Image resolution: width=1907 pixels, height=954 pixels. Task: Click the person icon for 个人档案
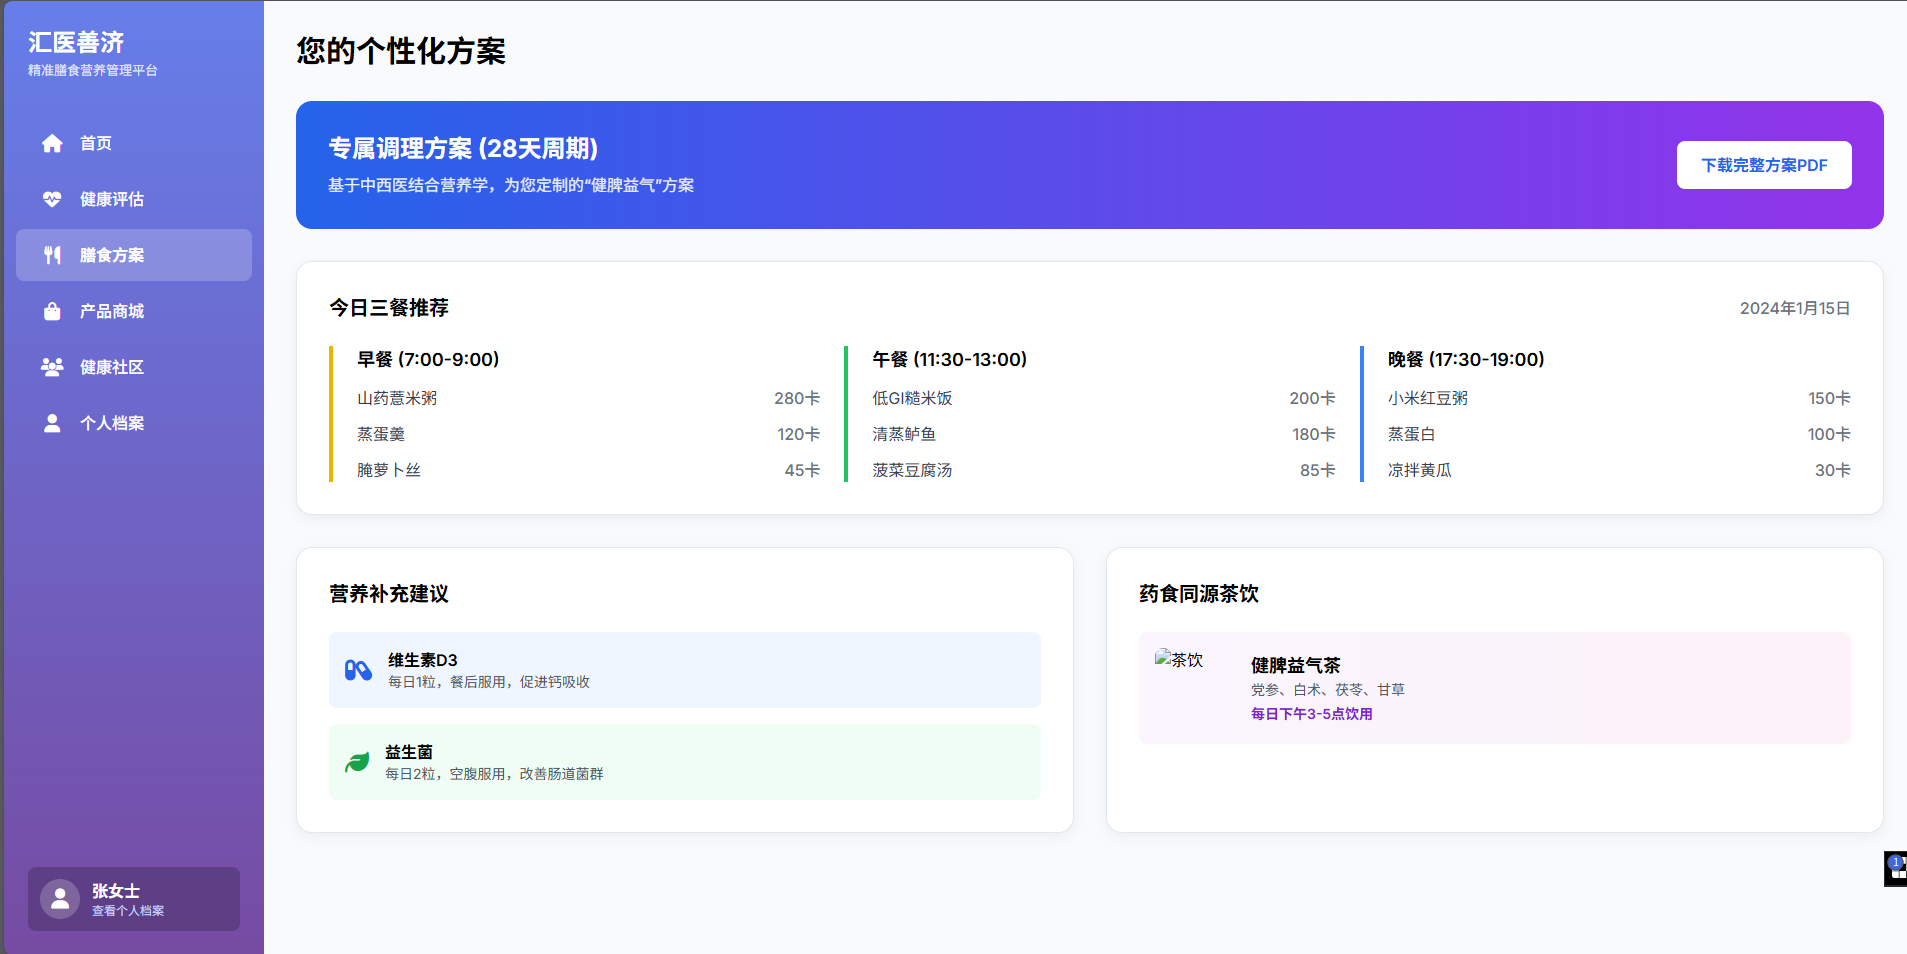point(52,423)
